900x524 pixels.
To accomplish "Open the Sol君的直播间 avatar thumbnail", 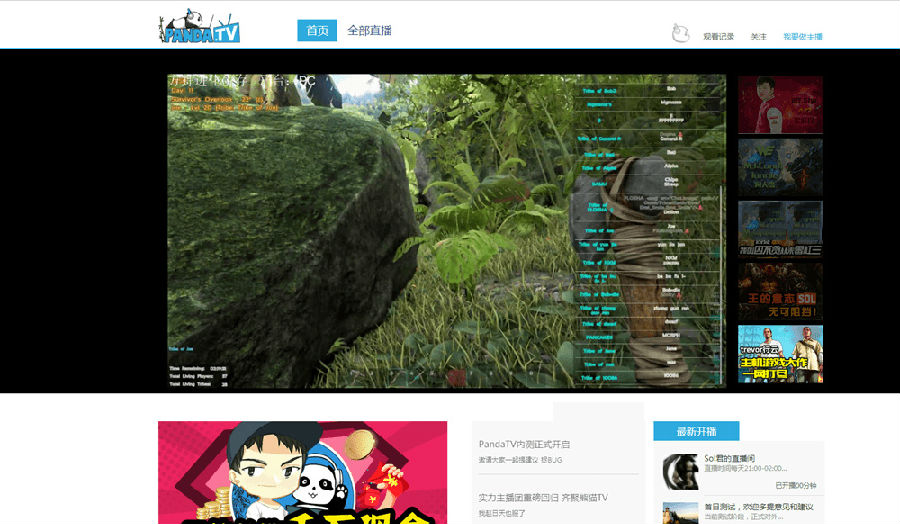I will click(x=680, y=472).
